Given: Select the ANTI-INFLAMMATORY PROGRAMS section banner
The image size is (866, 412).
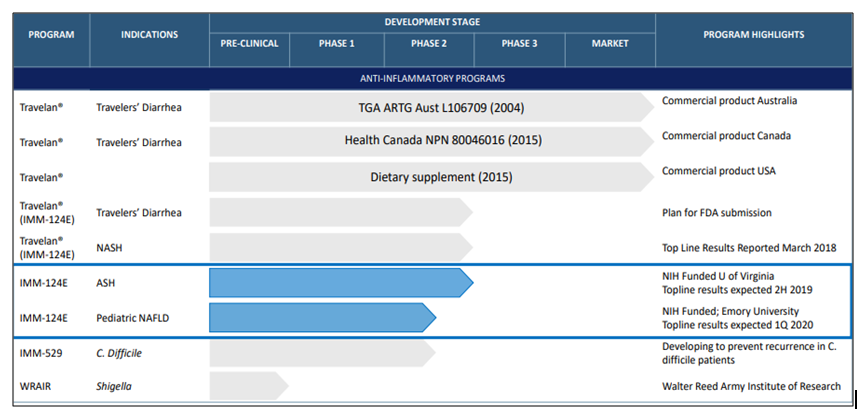Looking at the screenshot, I should (x=432, y=78).
